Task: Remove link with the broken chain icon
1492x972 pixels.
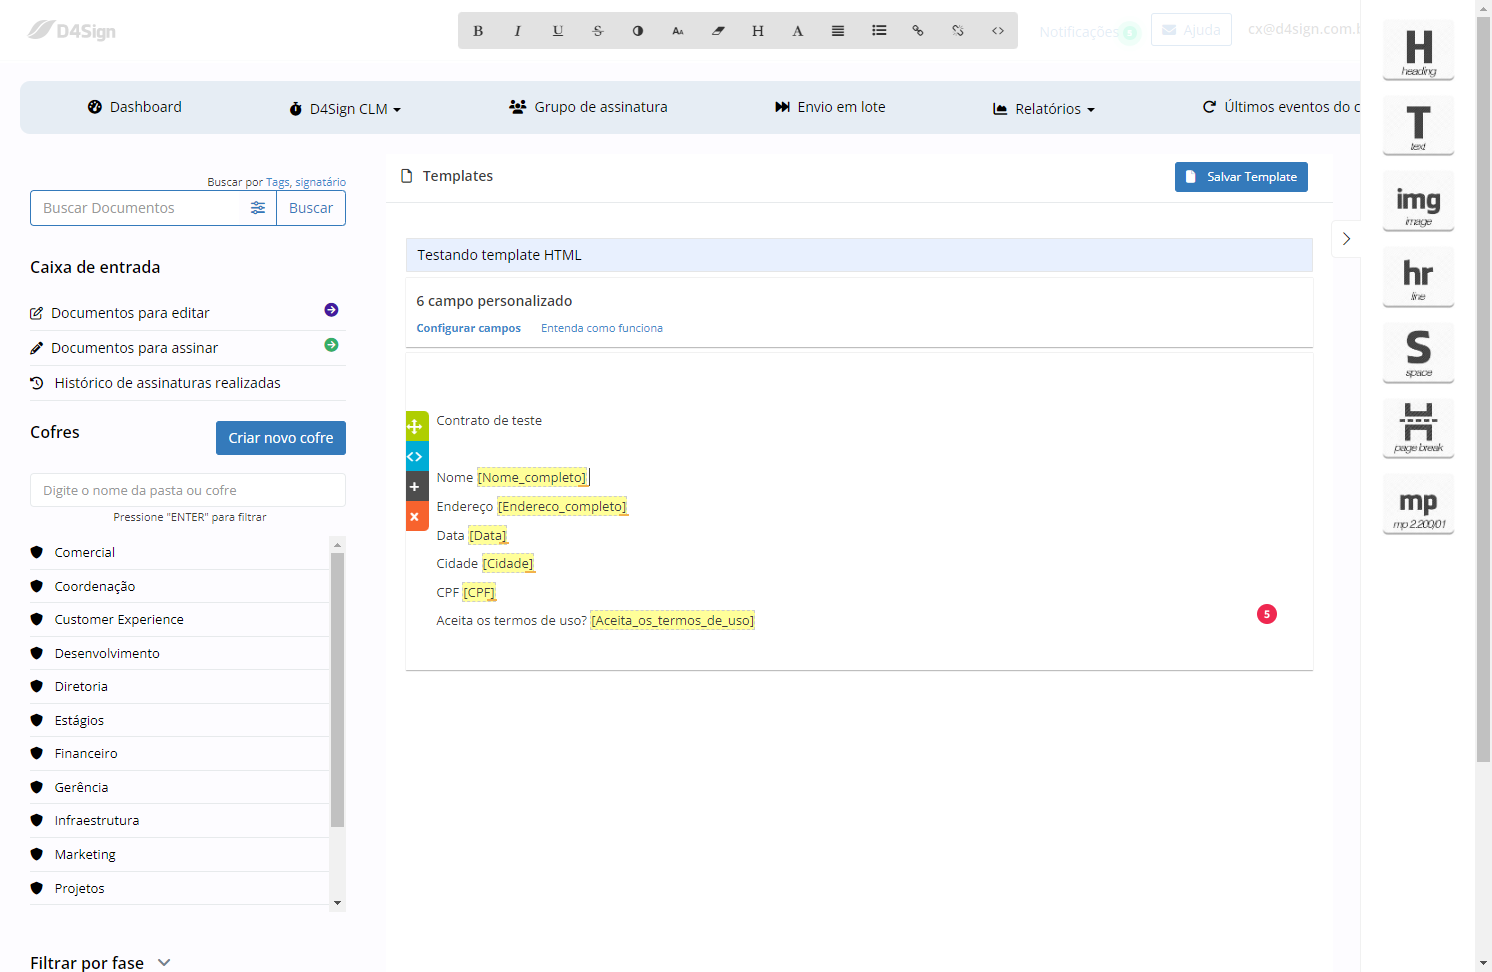Action: [x=958, y=31]
